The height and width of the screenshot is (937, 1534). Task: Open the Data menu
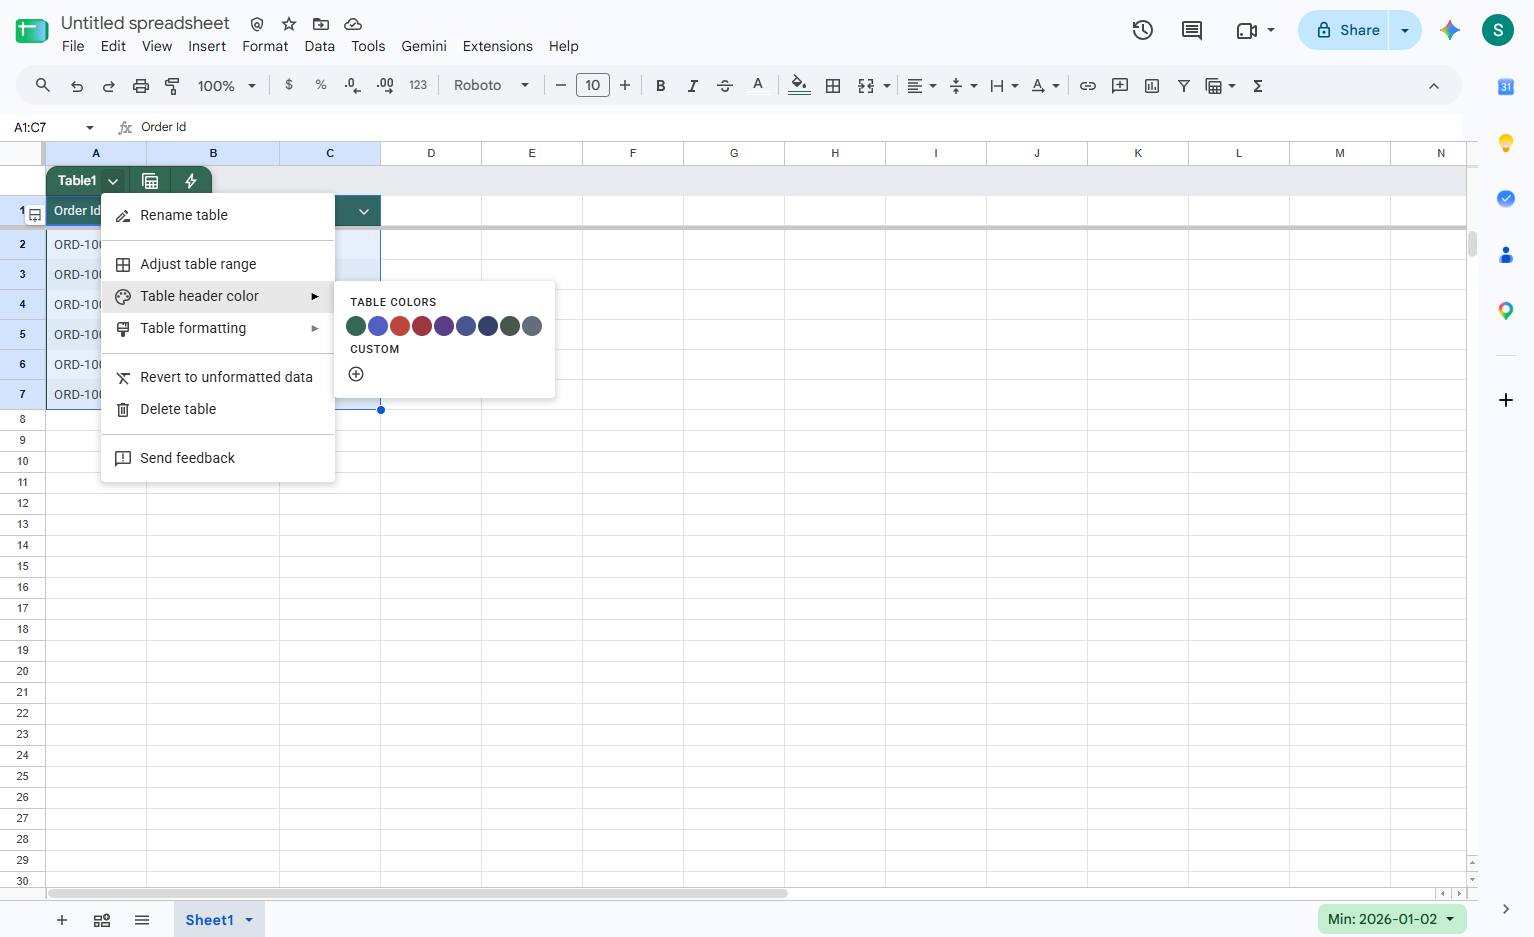(320, 46)
